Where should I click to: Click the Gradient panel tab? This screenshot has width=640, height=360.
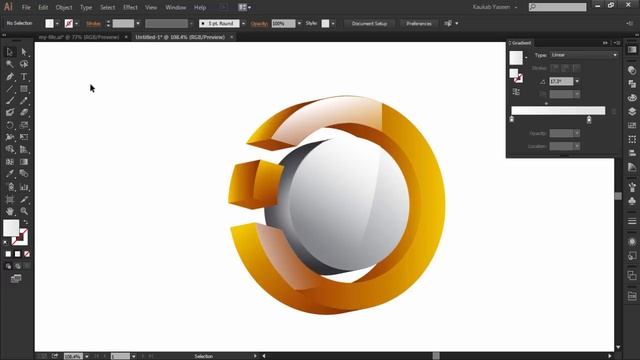521,43
